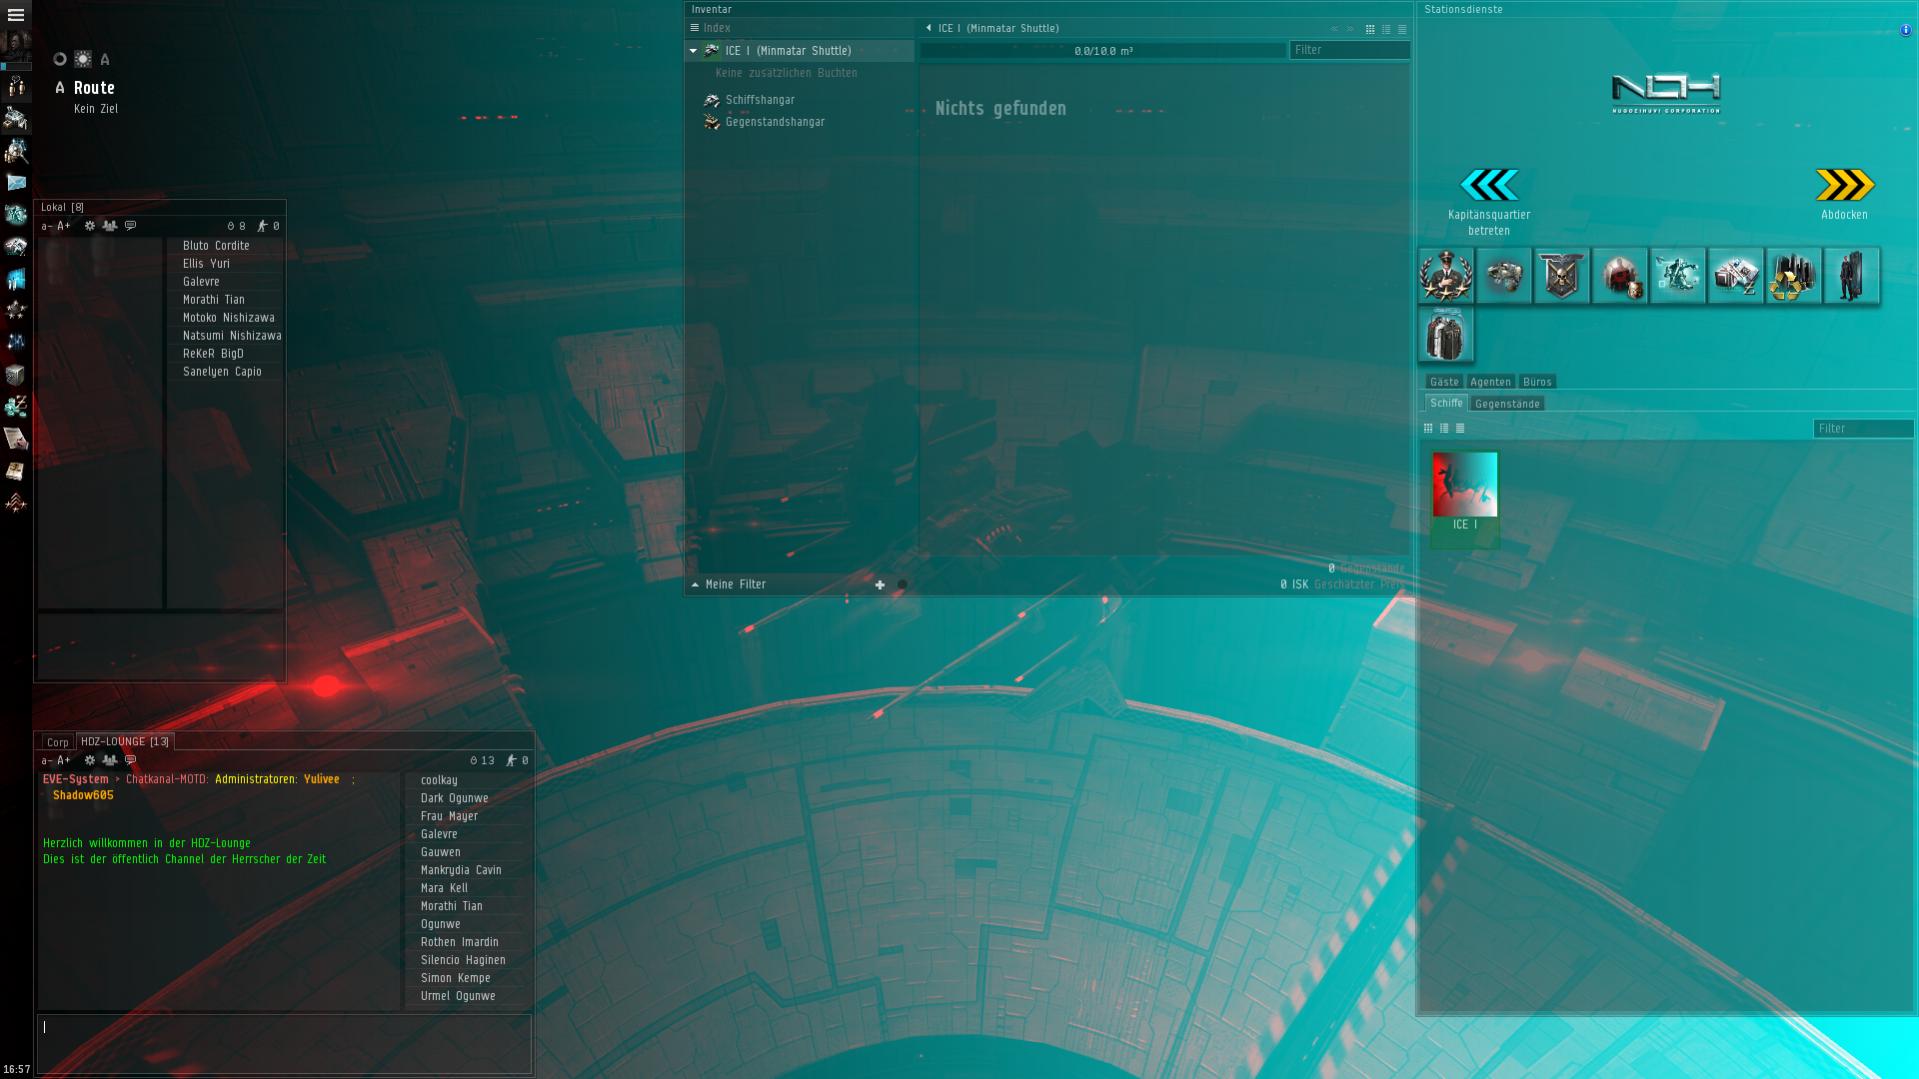The image size is (1919, 1079).
Task: Click the back arrow beside ICE I title
Action: click(929, 28)
